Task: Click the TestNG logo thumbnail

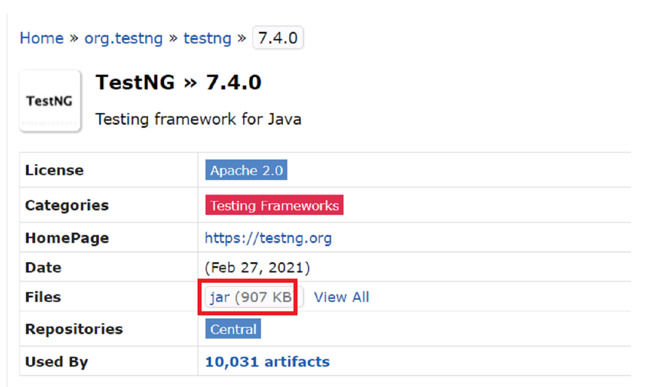Action: click(x=50, y=101)
